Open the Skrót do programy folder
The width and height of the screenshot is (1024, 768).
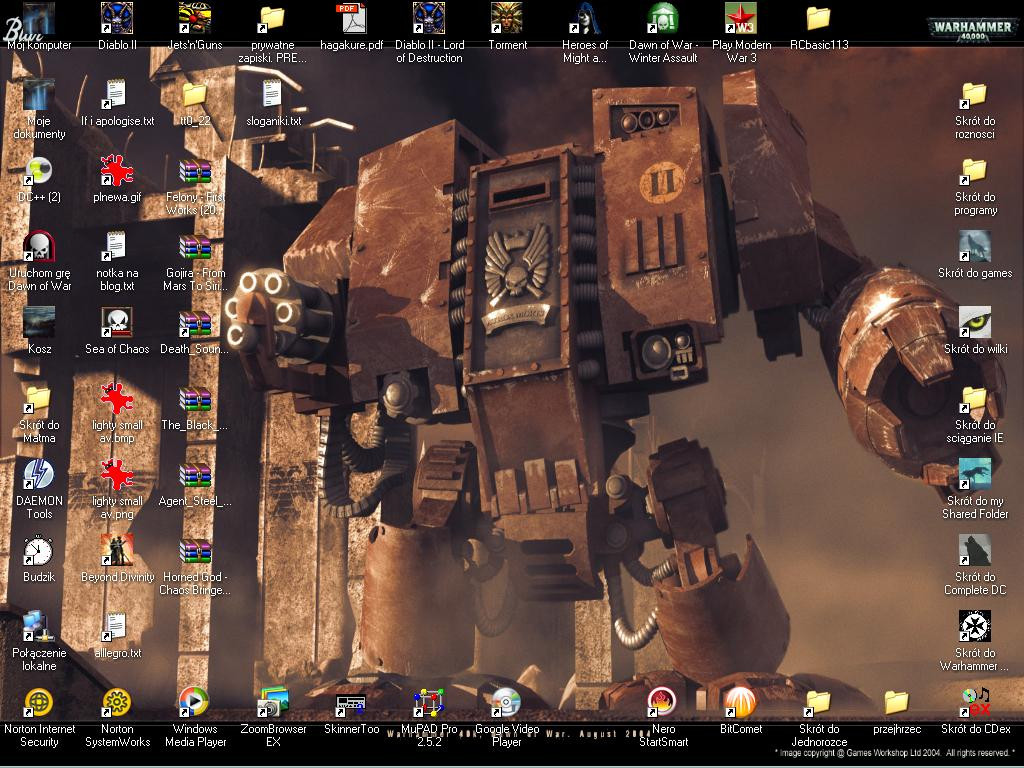coord(975,171)
